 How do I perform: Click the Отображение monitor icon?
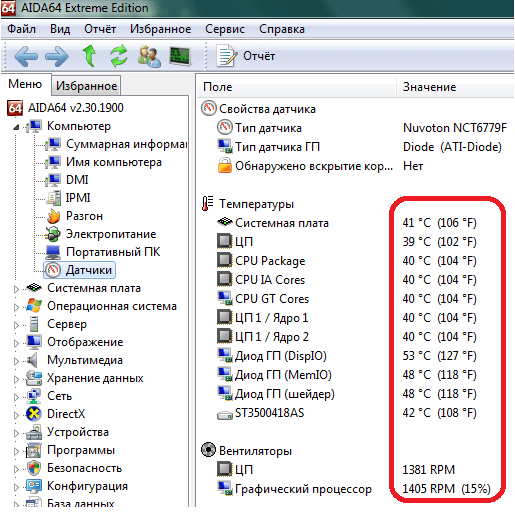point(34,342)
